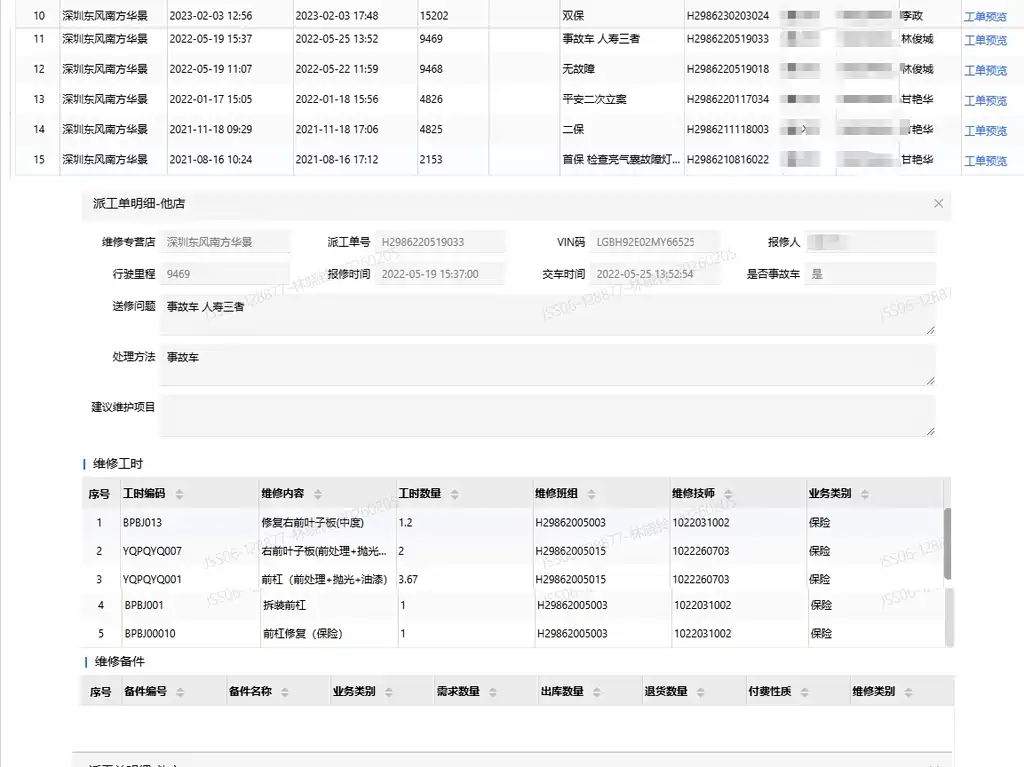Click sort icon beside 维修内容 header
Viewport: 1024px width, 767px height.
click(317, 494)
